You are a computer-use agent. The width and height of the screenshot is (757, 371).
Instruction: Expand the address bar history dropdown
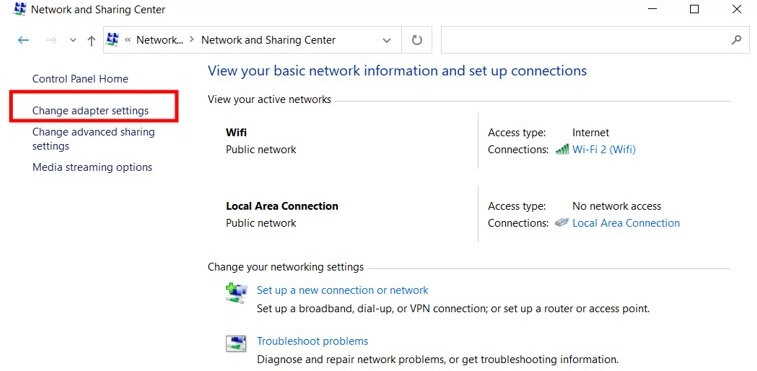387,40
